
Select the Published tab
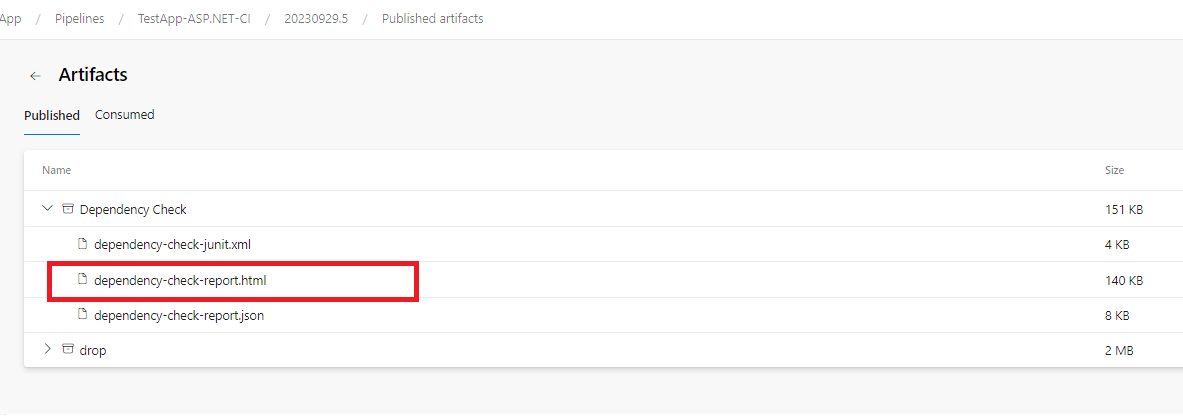point(52,115)
